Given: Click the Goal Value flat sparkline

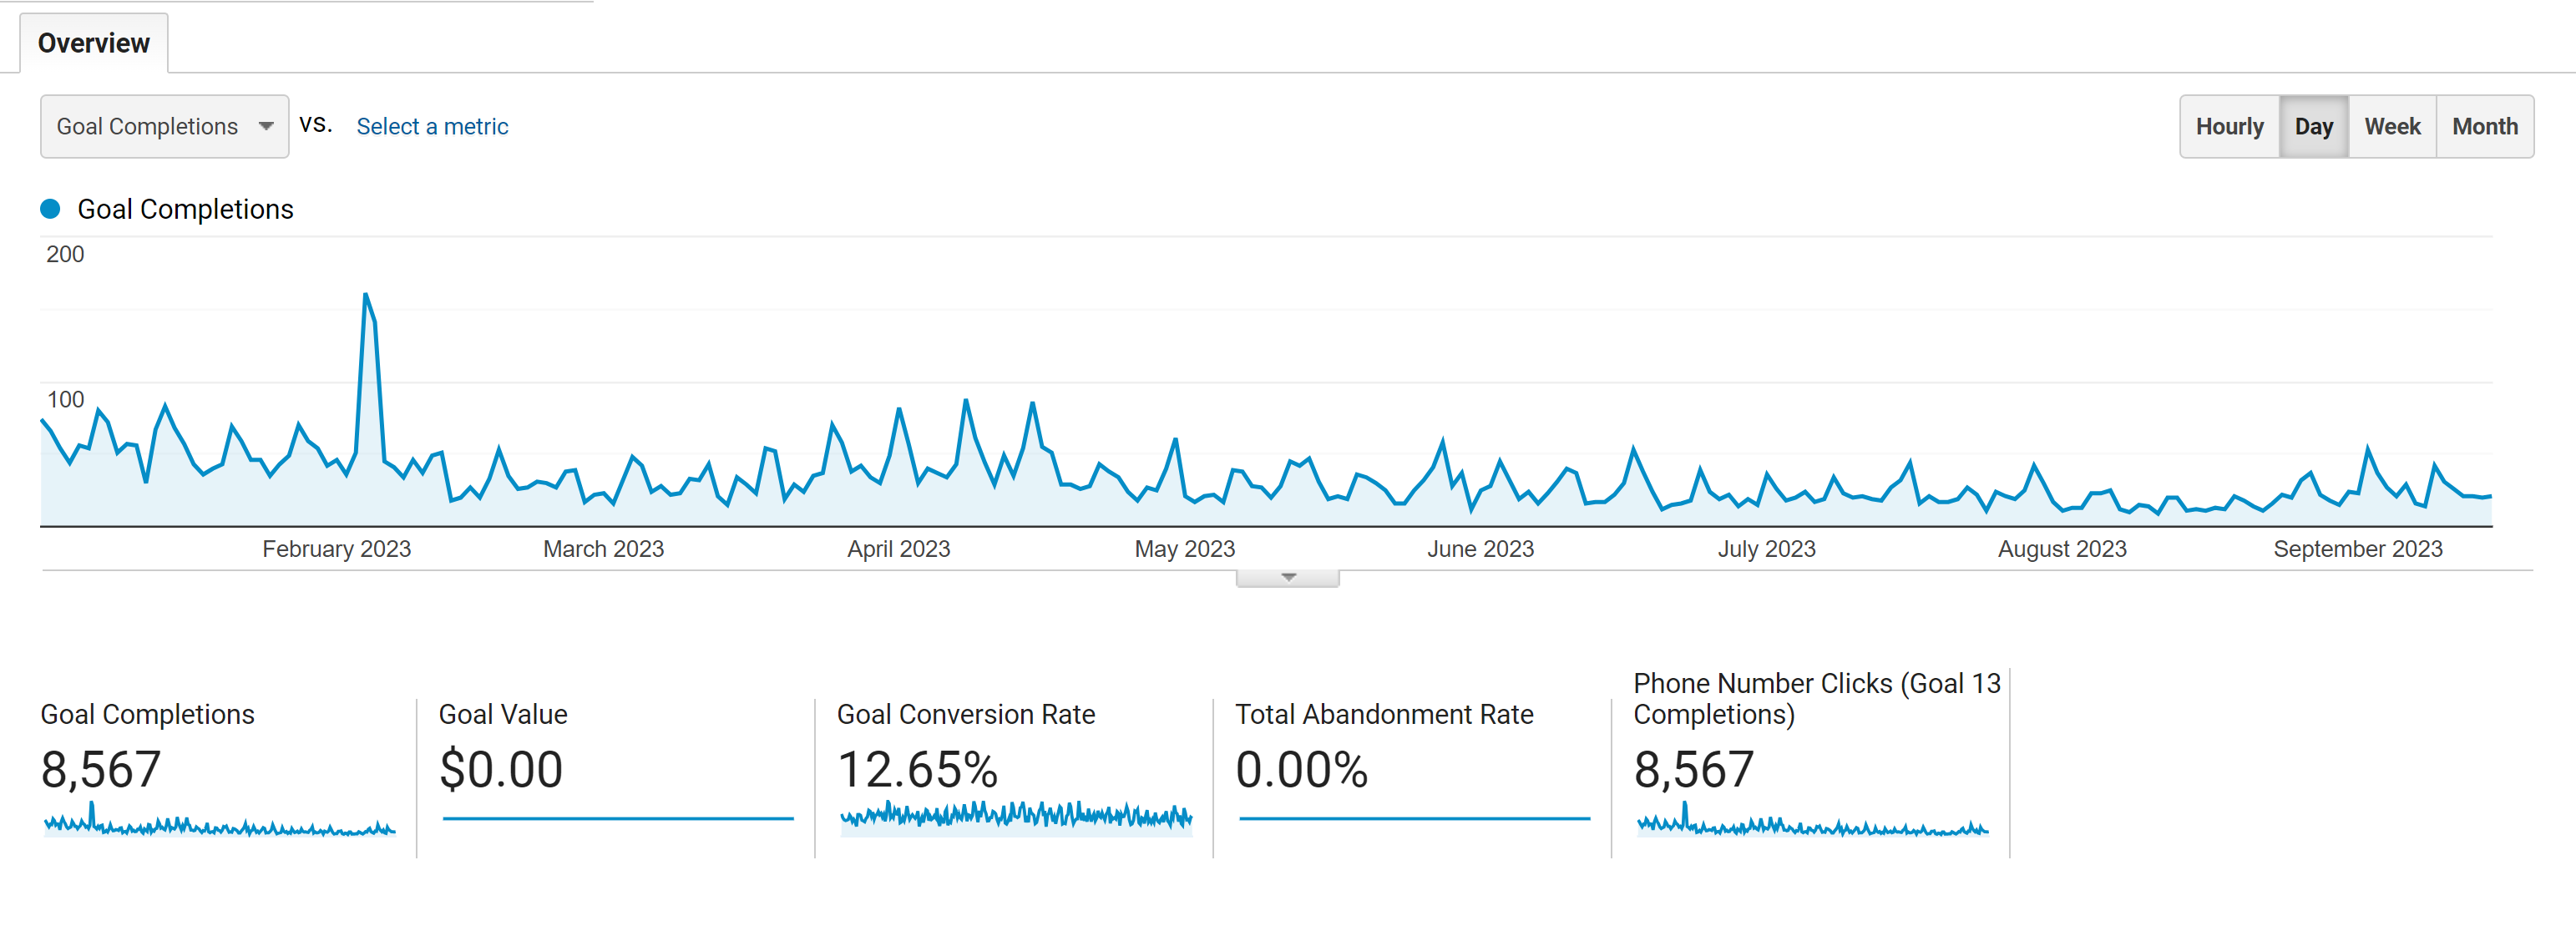Looking at the screenshot, I should pos(618,818).
